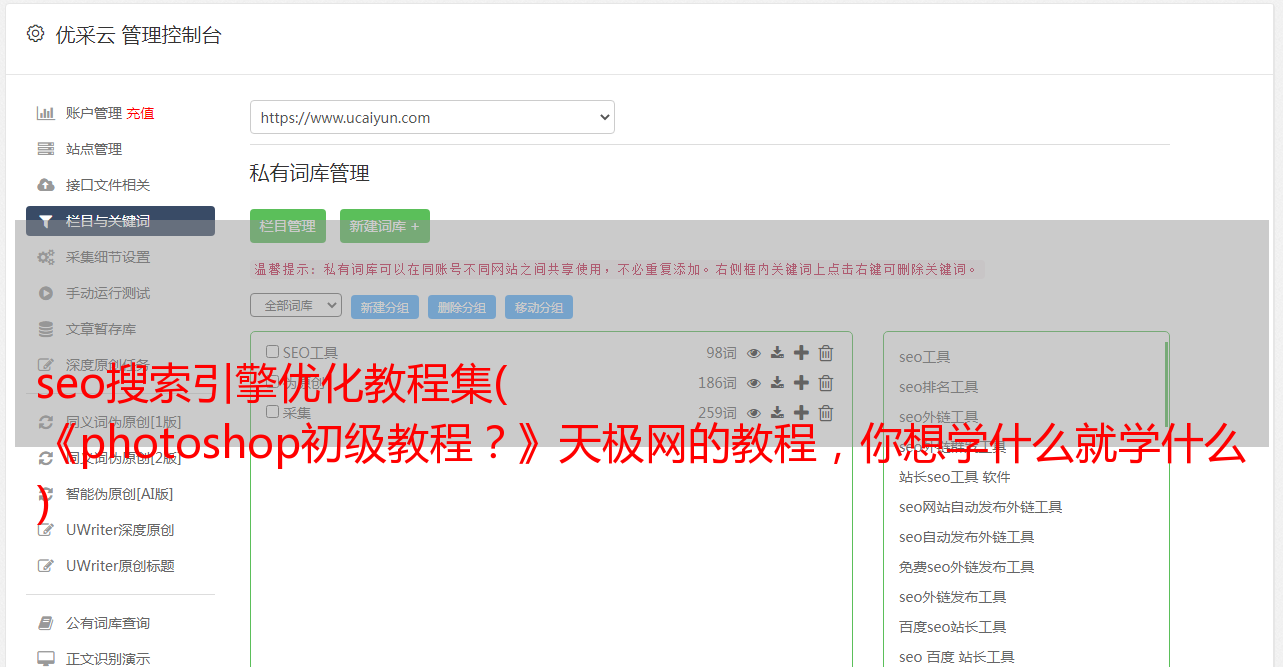Viewport: 1283px width, 667px height.
Task: Click the keyword 百度seo站长工具
Action: tap(953, 627)
